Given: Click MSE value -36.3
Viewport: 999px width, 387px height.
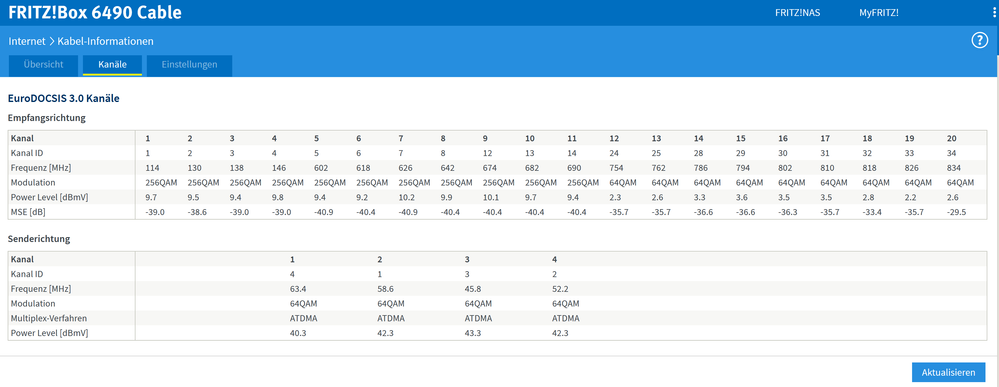Looking at the screenshot, I should point(787,212).
